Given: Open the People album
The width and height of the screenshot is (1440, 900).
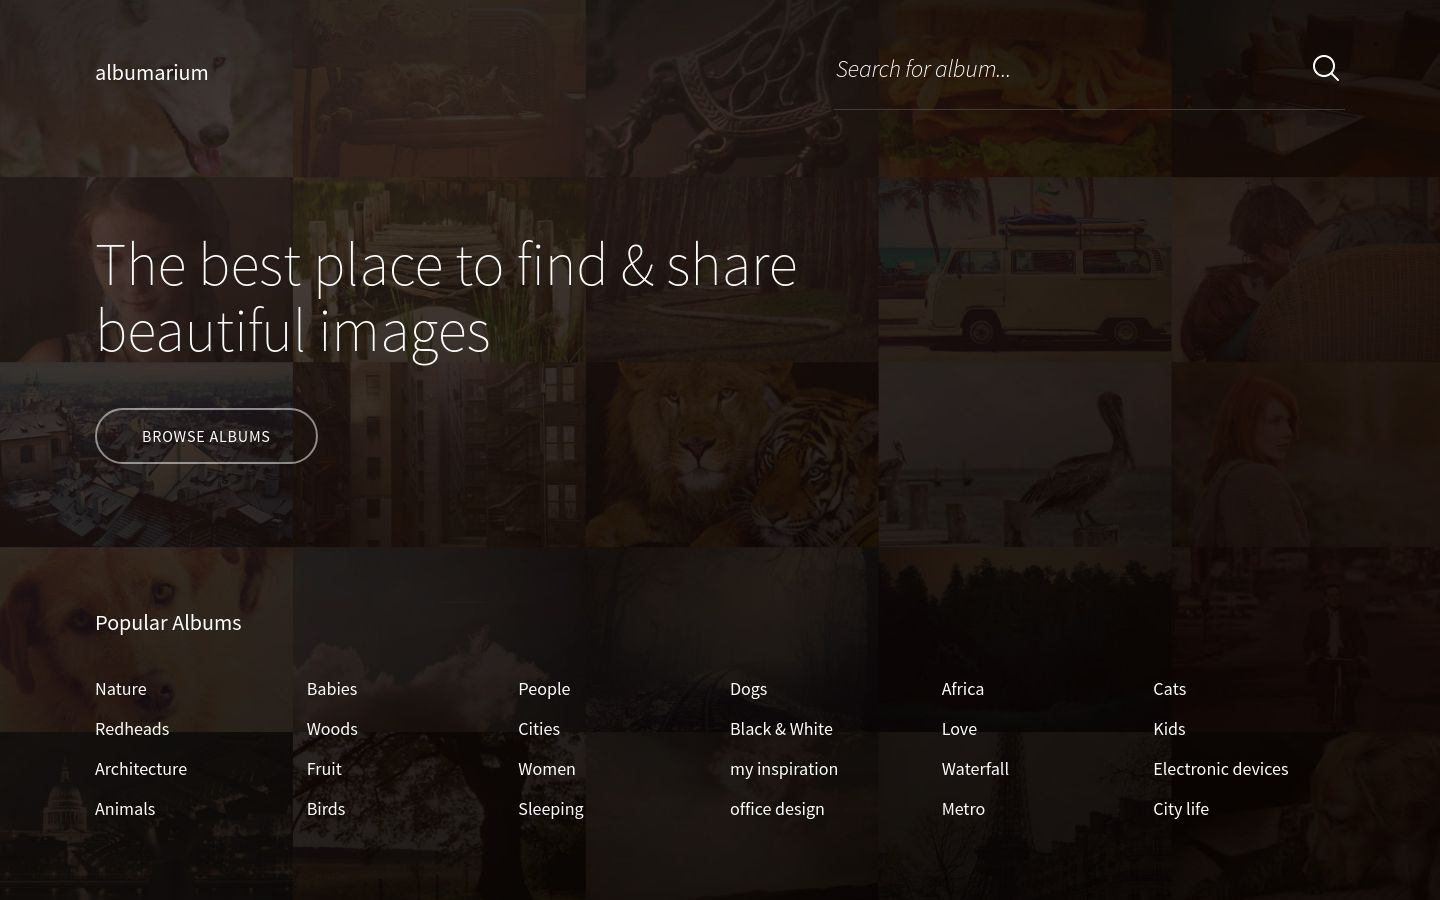Looking at the screenshot, I should [x=544, y=689].
